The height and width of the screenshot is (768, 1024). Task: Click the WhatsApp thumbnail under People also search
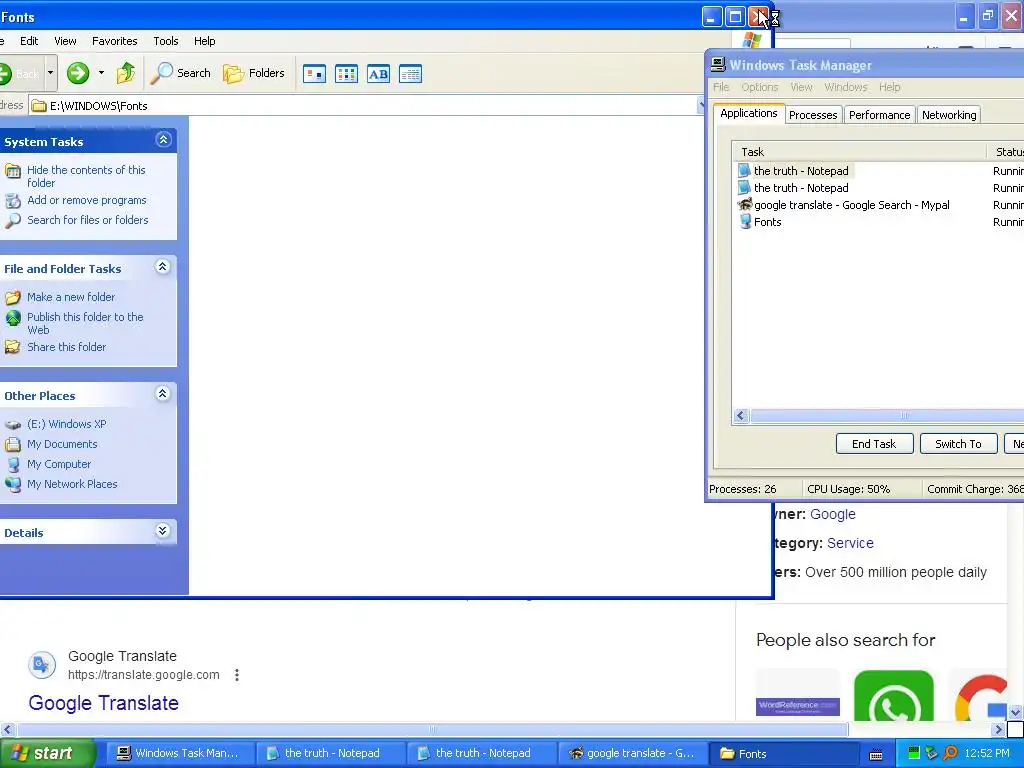[x=893, y=696]
